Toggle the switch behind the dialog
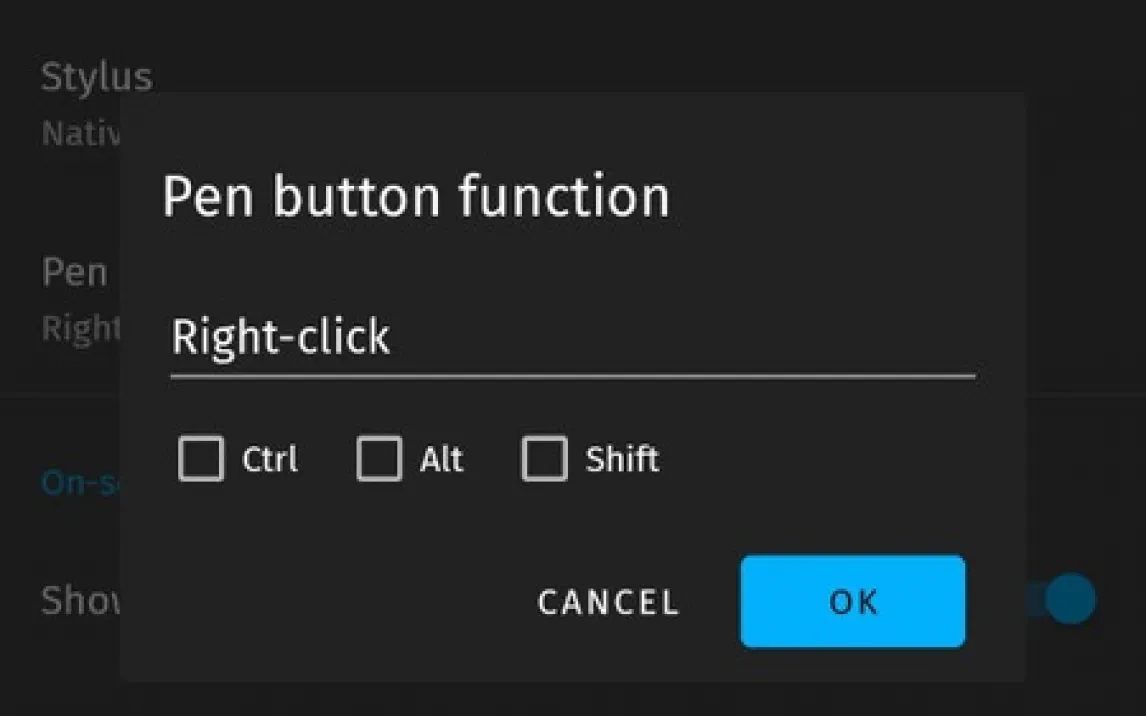This screenshot has width=1146, height=716. [x=1066, y=599]
